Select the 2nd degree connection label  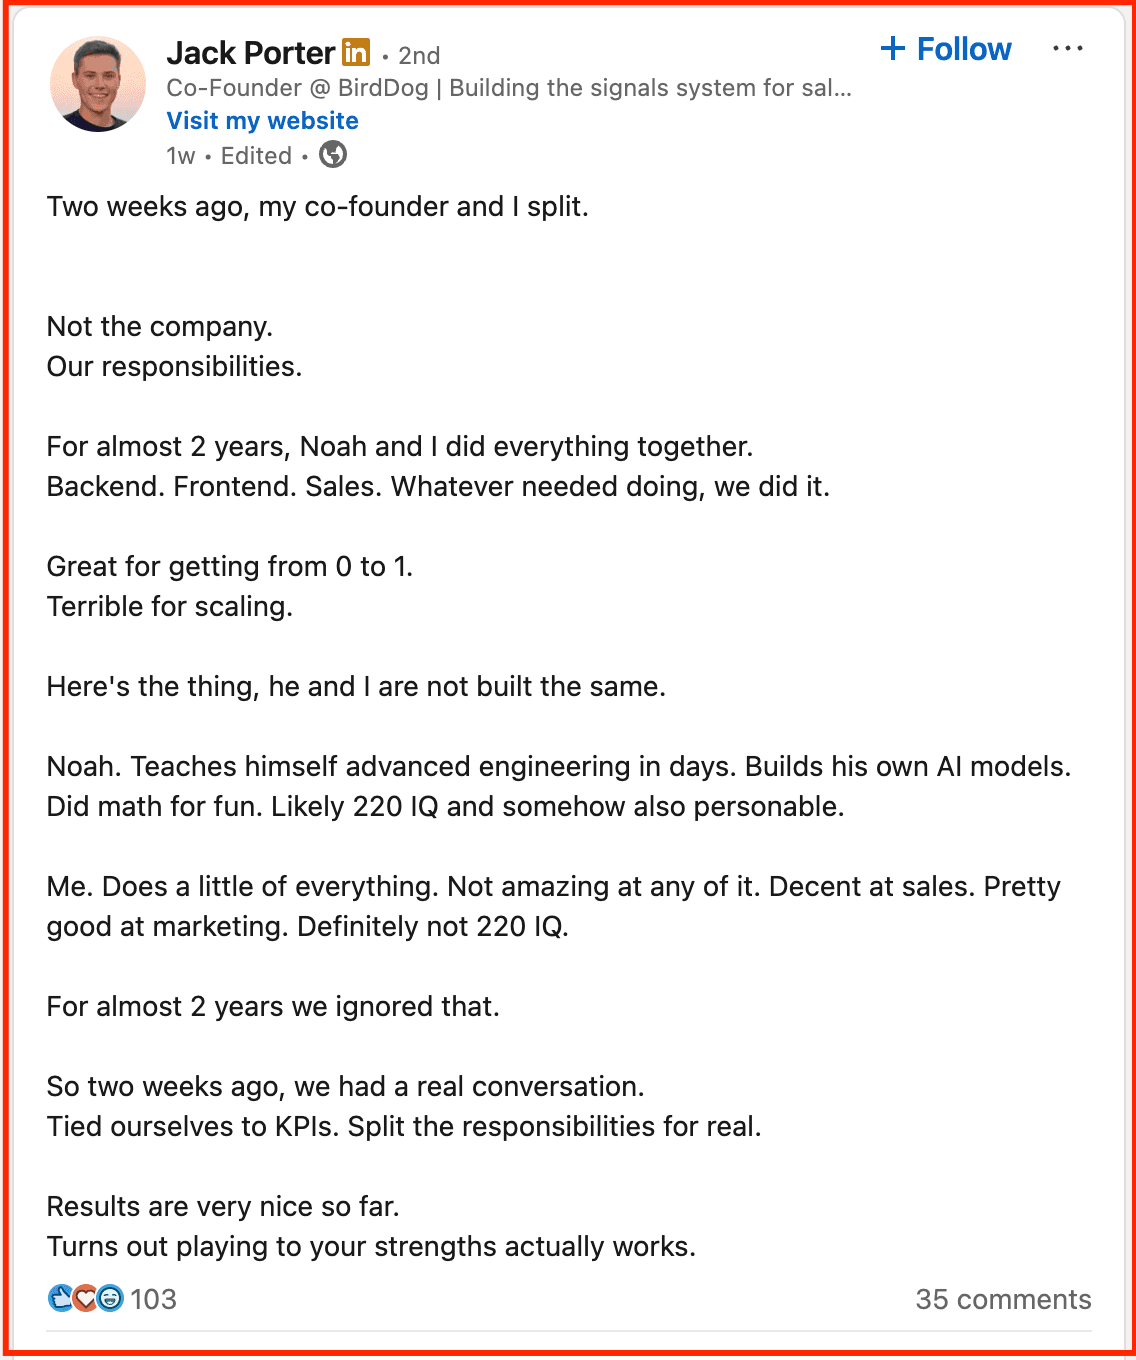click(419, 56)
